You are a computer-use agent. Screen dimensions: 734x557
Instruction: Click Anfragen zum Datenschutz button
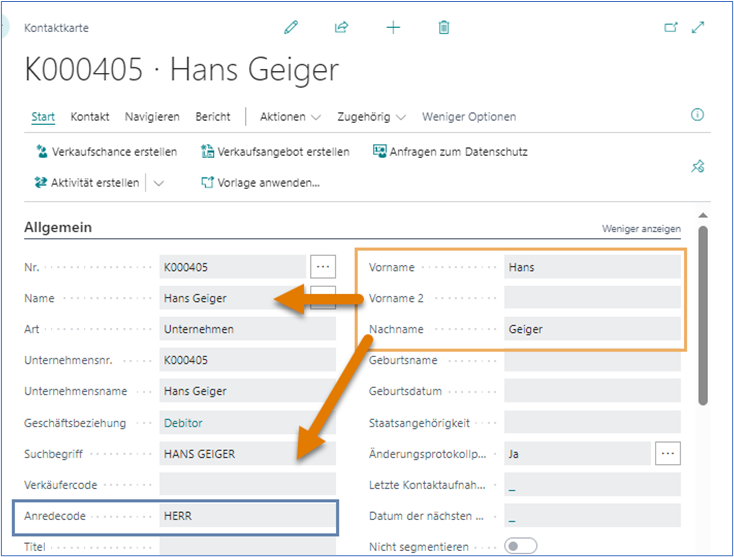click(450, 152)
